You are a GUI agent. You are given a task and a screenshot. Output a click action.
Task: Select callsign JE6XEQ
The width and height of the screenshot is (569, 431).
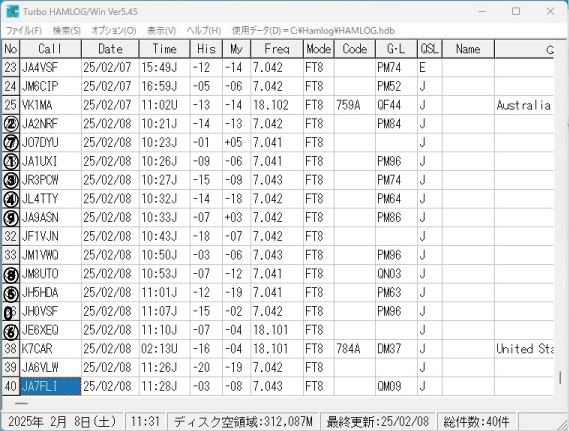click(x=40, y=330)
